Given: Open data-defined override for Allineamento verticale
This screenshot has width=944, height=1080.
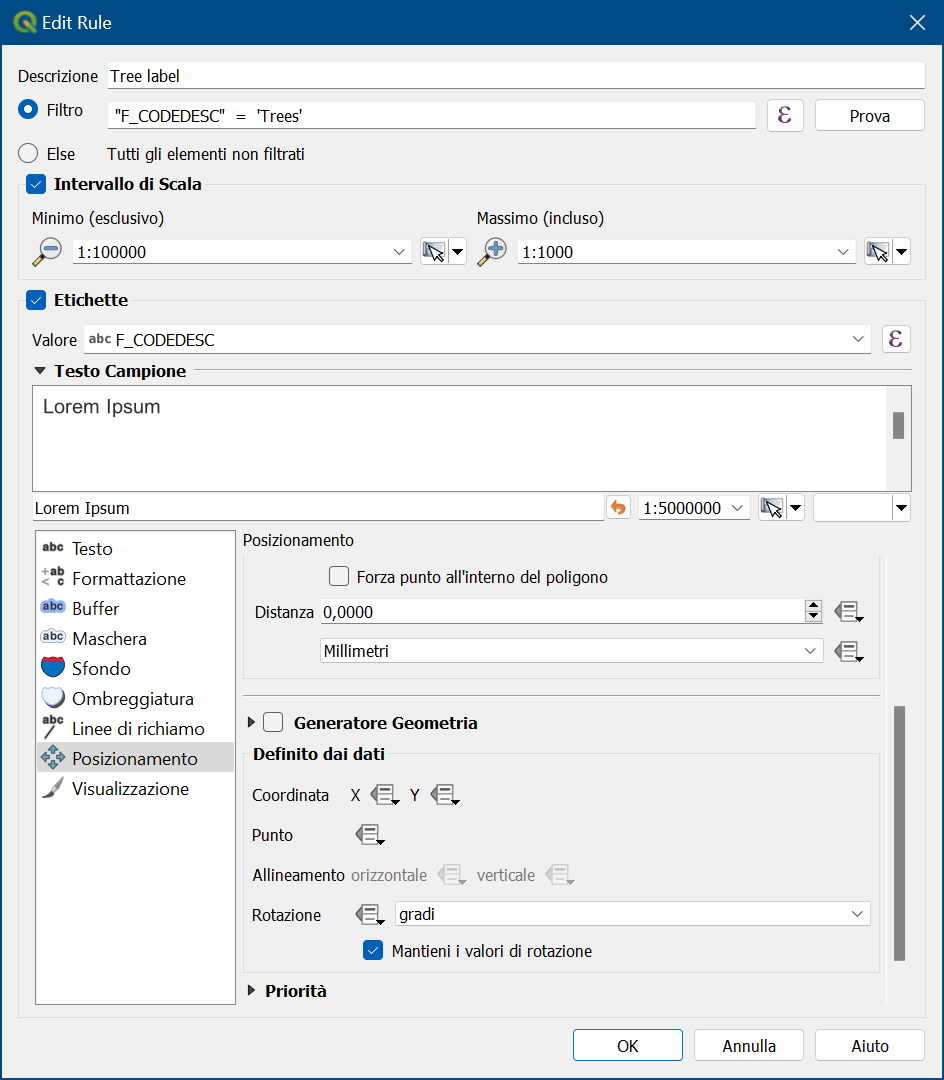Looking at the screenshot, I should pyautogui.click(x=560, y=875).
